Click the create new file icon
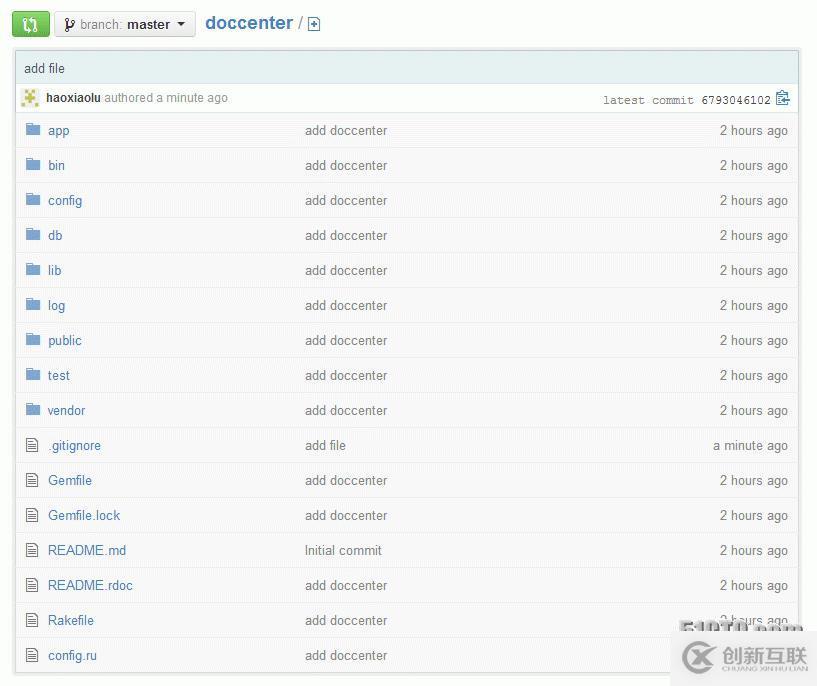The height and width of the screenshot is (686, 817). pos(314,24)
